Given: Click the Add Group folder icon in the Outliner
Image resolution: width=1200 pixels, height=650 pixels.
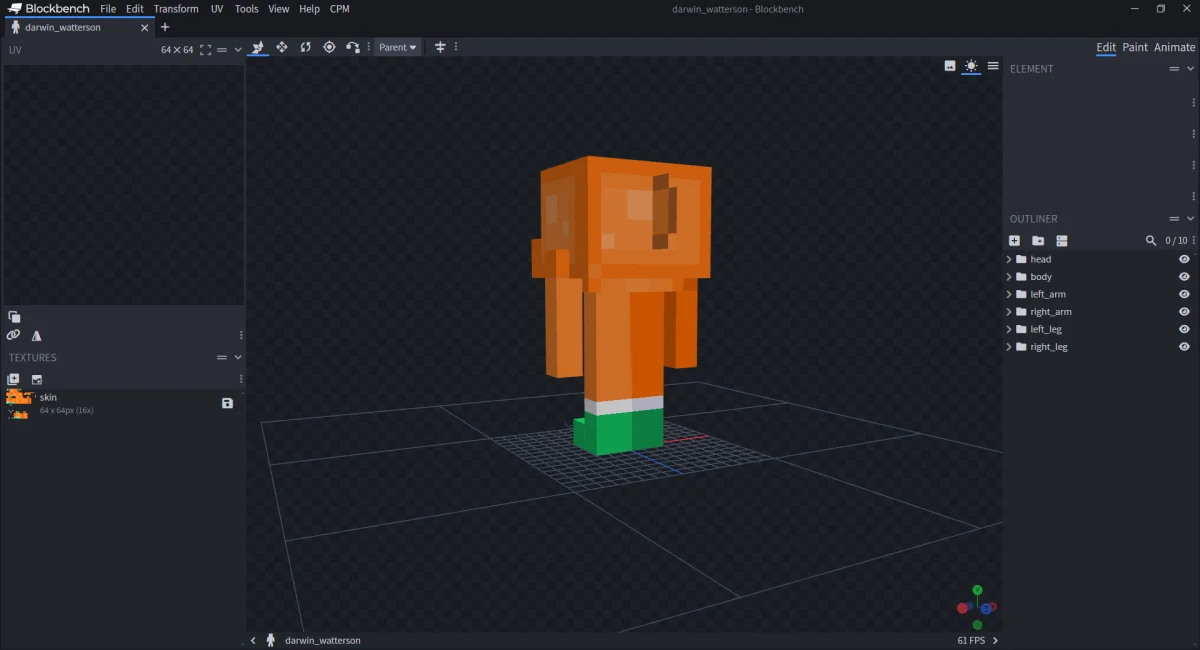Looking at the screenshot, I should 1038,241.
